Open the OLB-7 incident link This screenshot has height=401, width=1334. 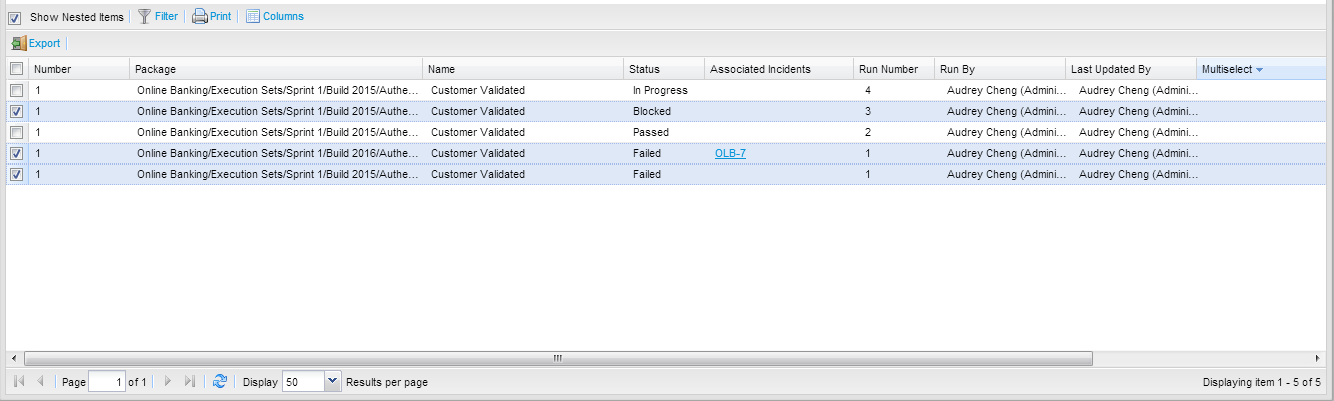click(730, 153)
